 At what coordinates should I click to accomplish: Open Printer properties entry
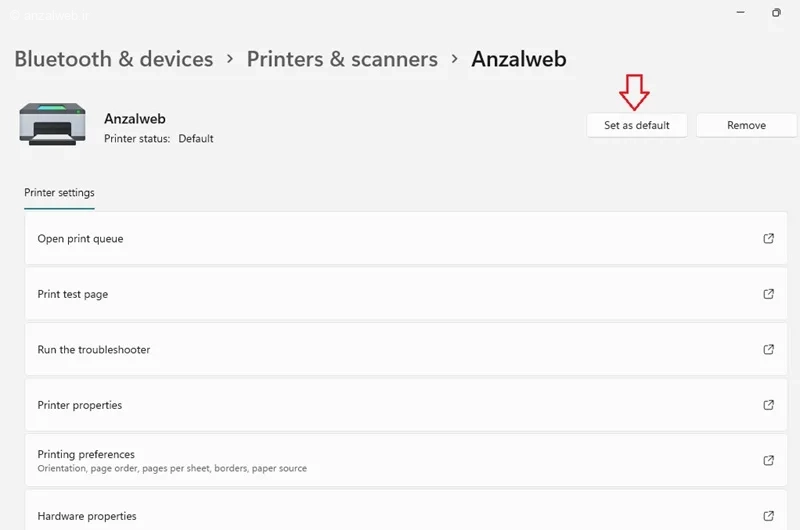coord(406,405)
